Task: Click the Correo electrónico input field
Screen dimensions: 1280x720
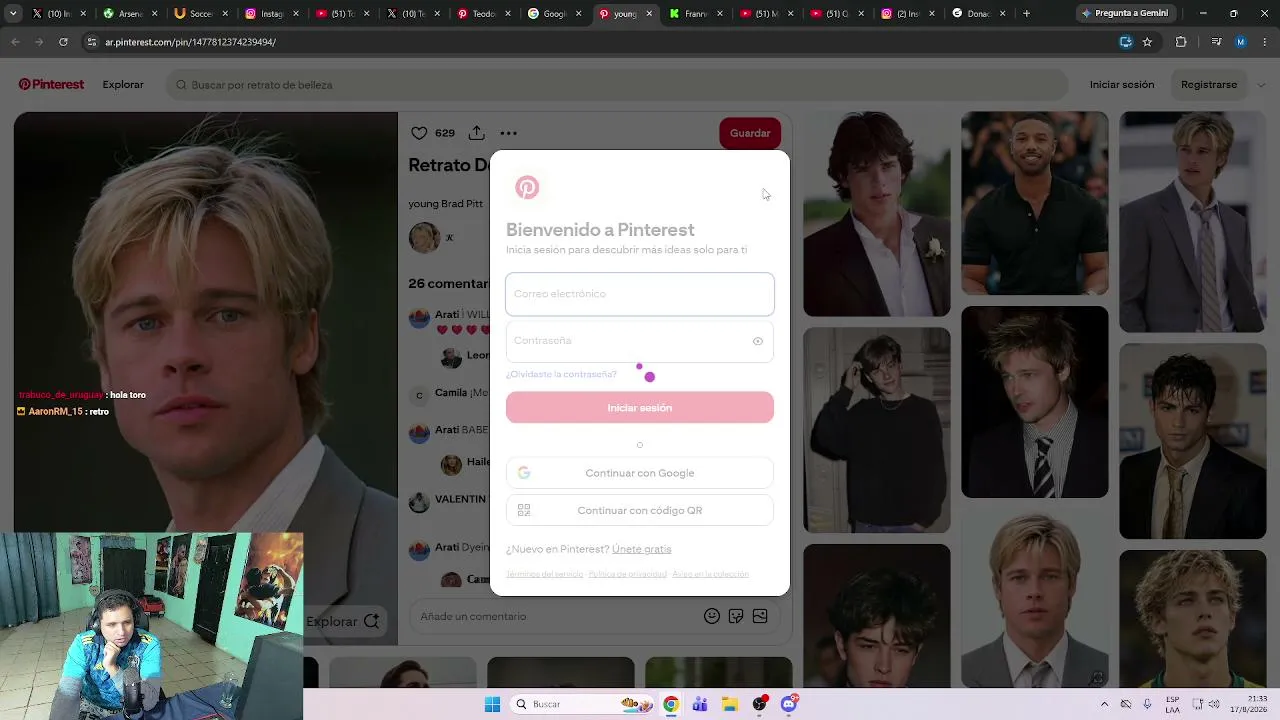Action: 640,294
